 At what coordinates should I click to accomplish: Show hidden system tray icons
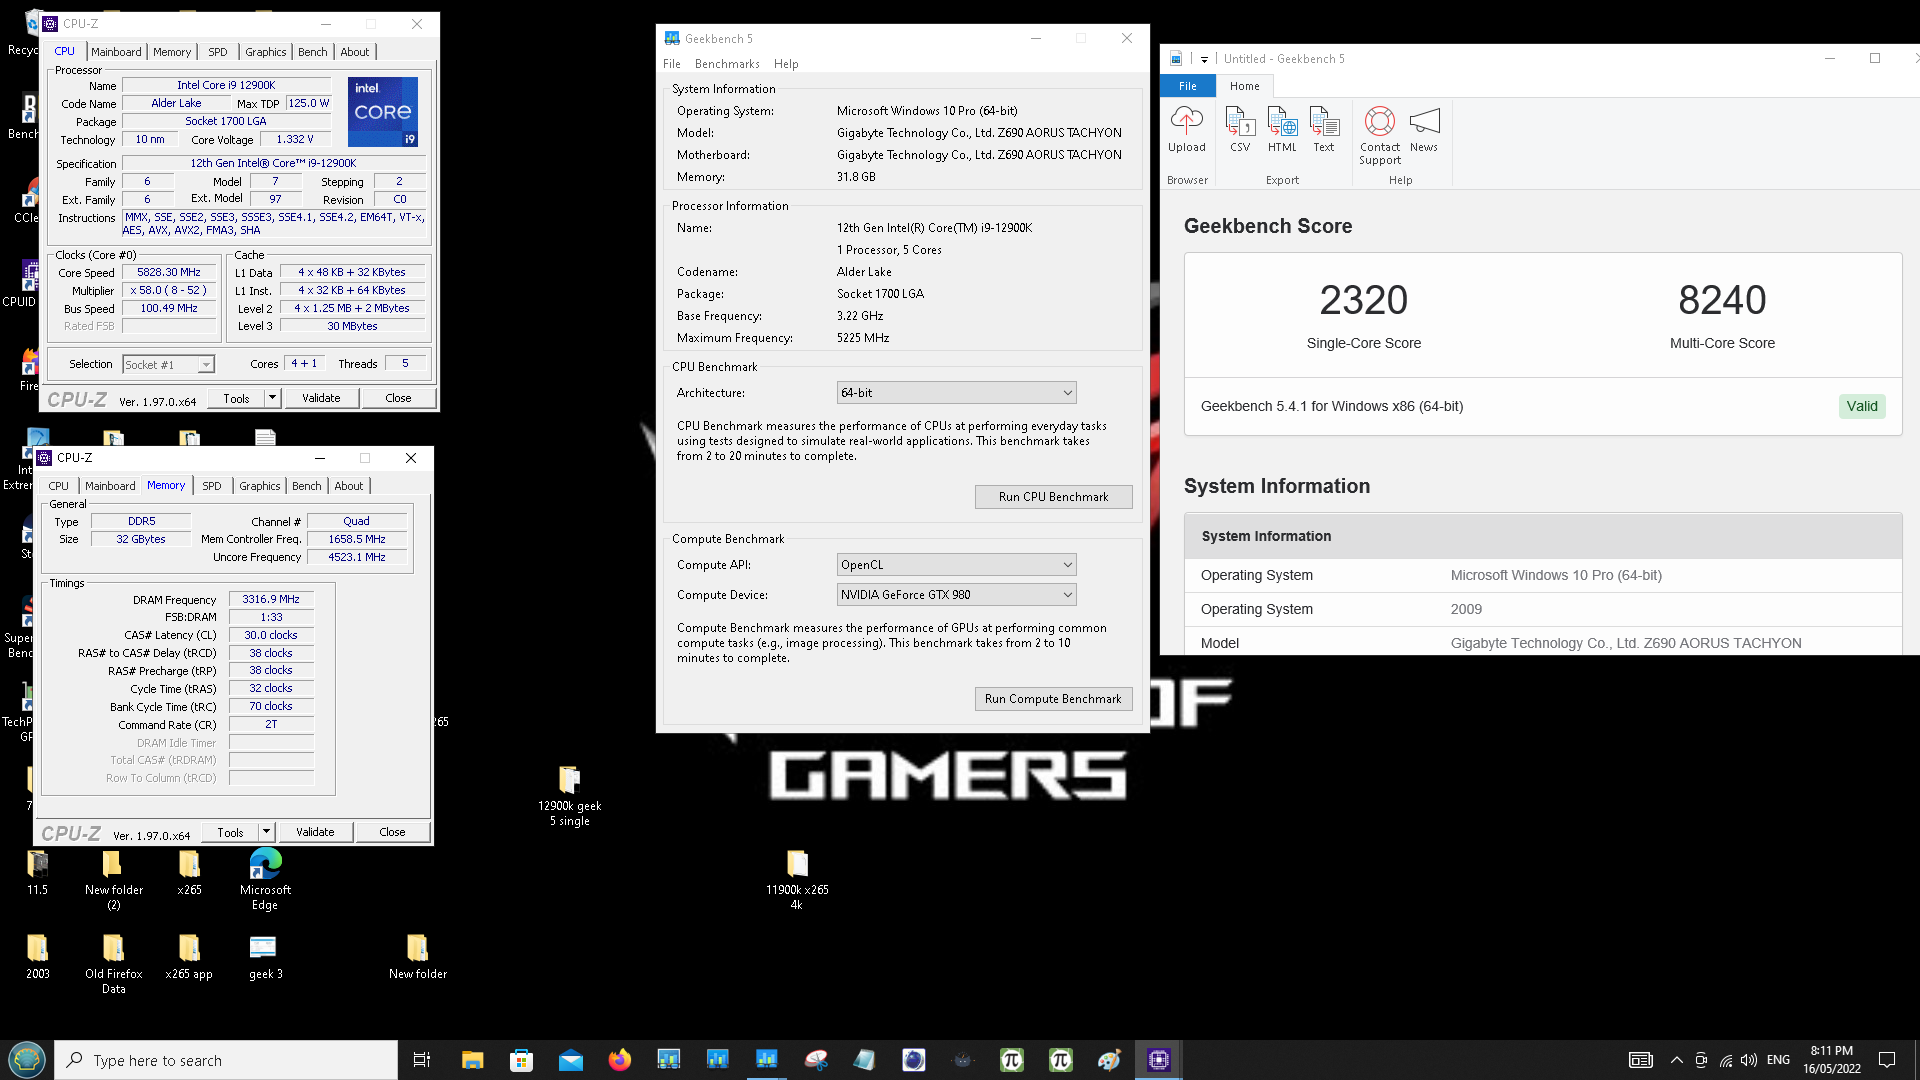coord(1677,1060)
